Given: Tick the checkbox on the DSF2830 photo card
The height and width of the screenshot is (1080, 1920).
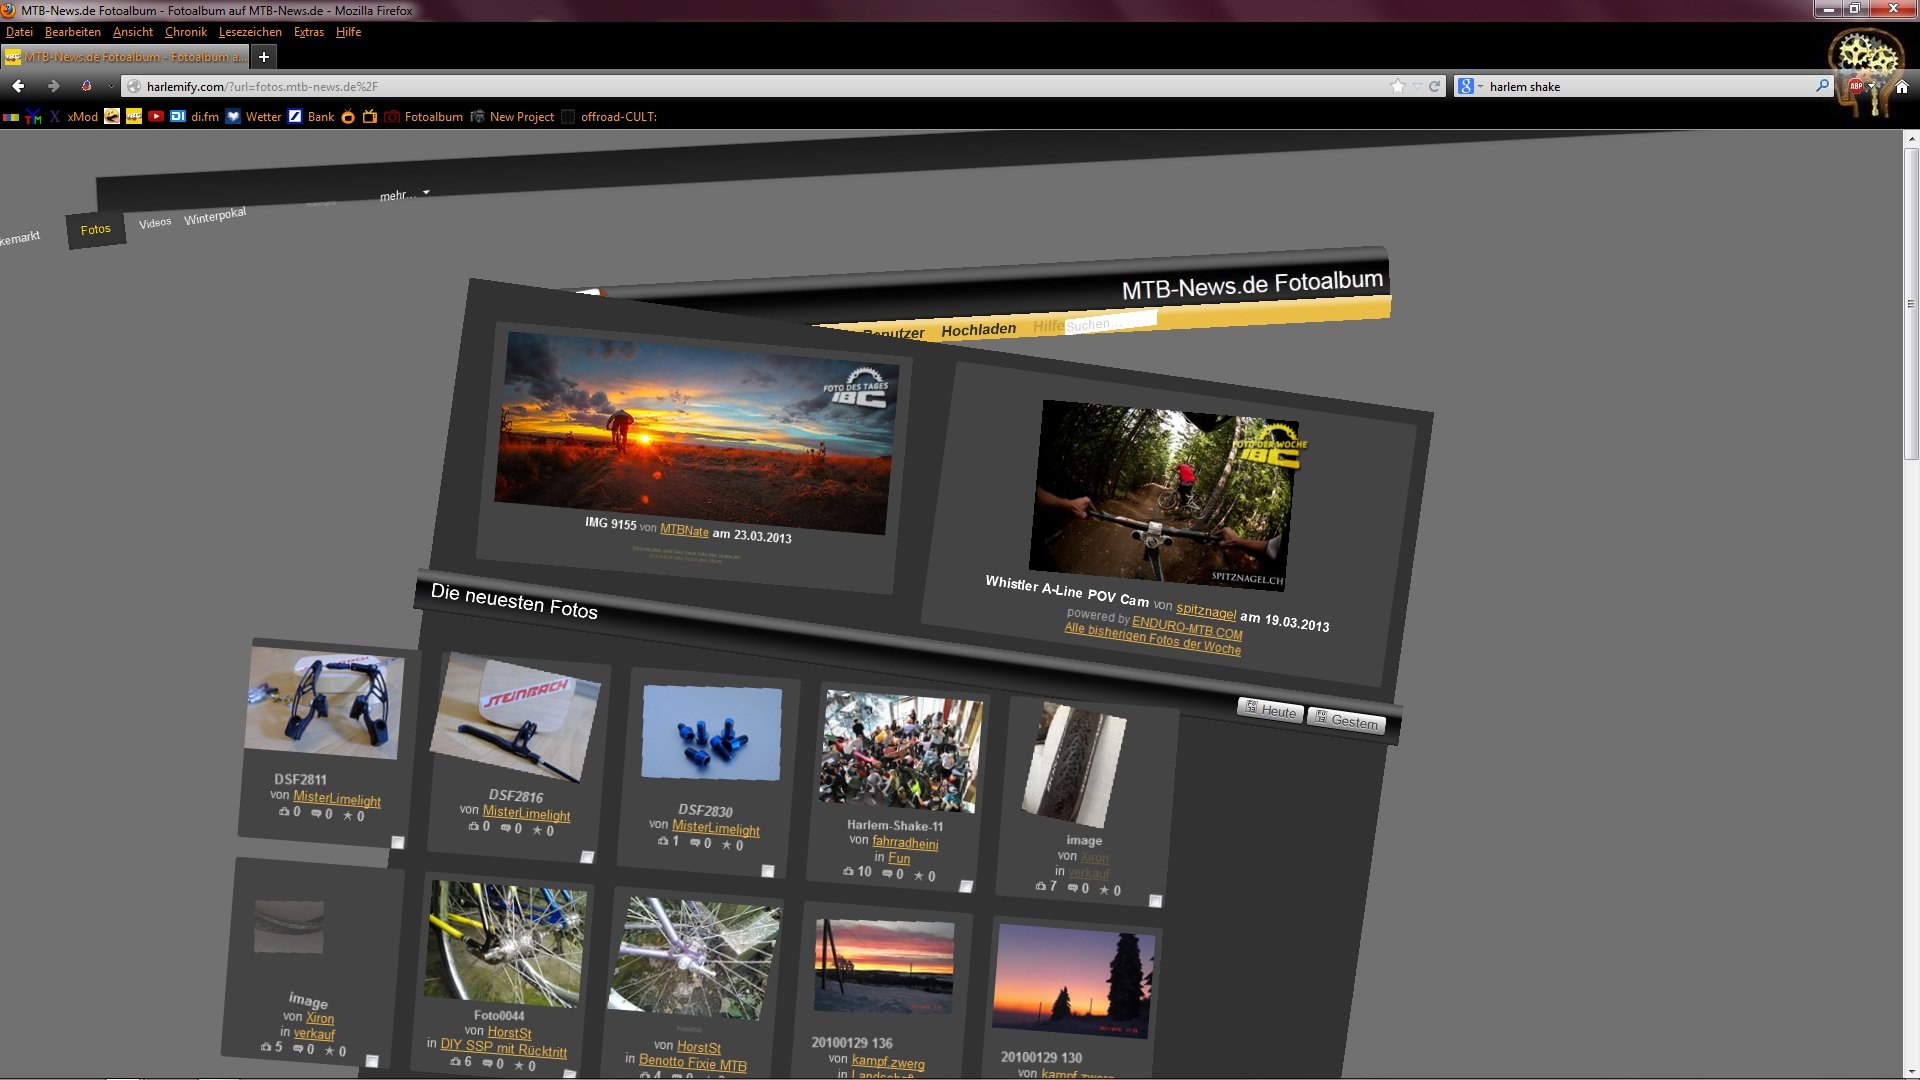Looking at the screenshot, I should point(768,871).
